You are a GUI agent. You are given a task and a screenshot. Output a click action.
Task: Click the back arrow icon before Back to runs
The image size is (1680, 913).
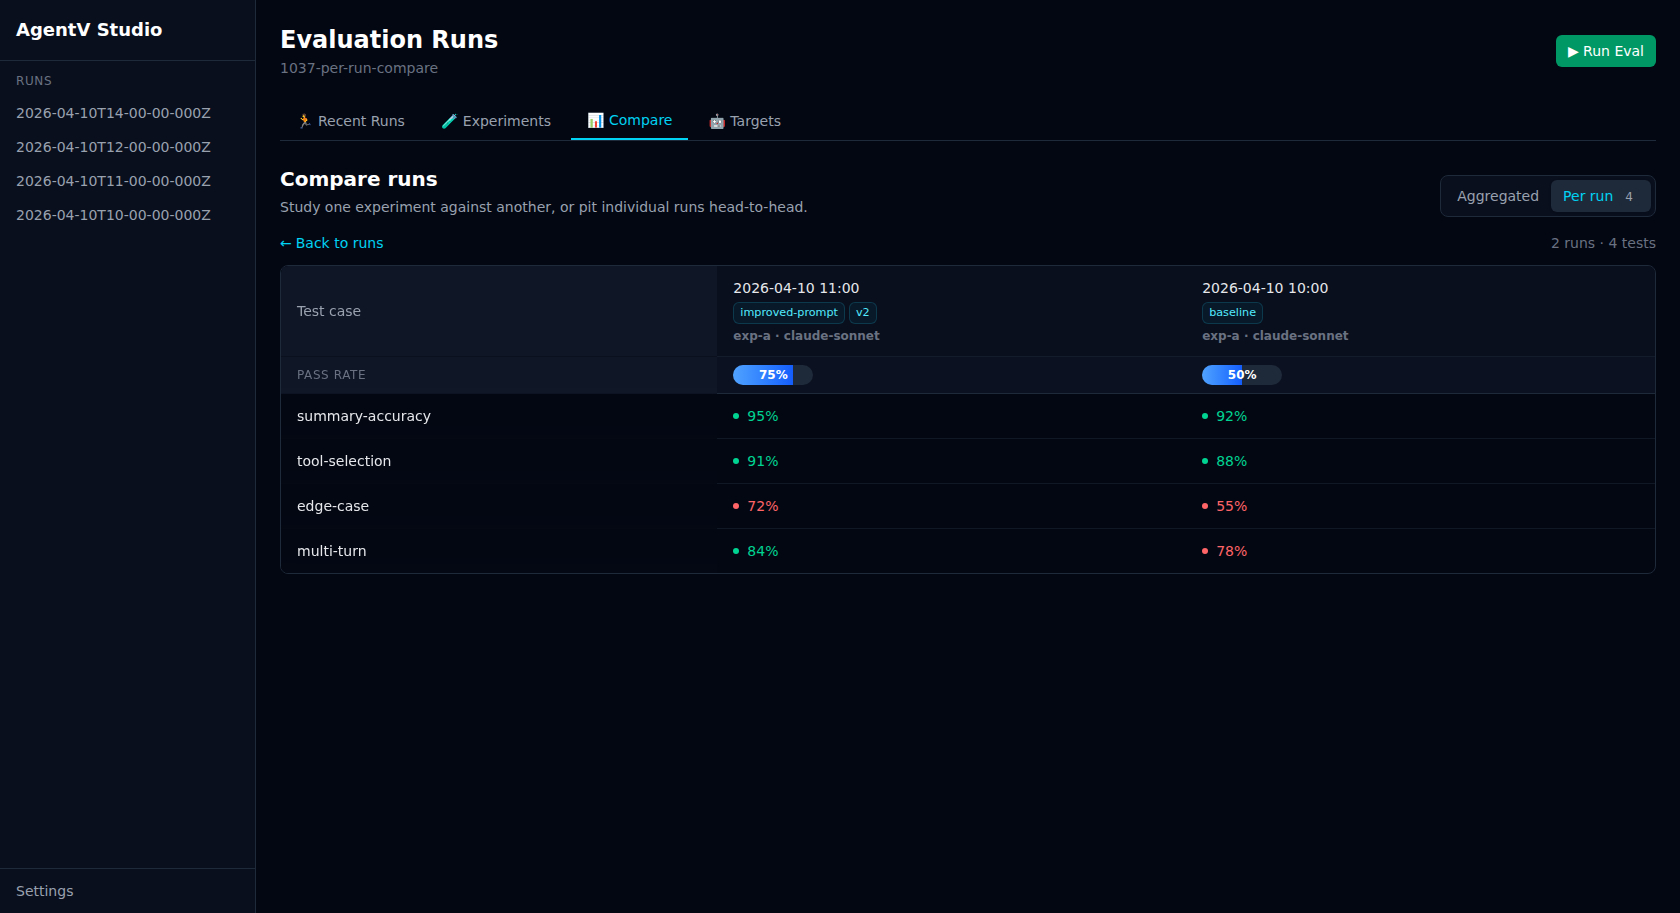point(286,243)
